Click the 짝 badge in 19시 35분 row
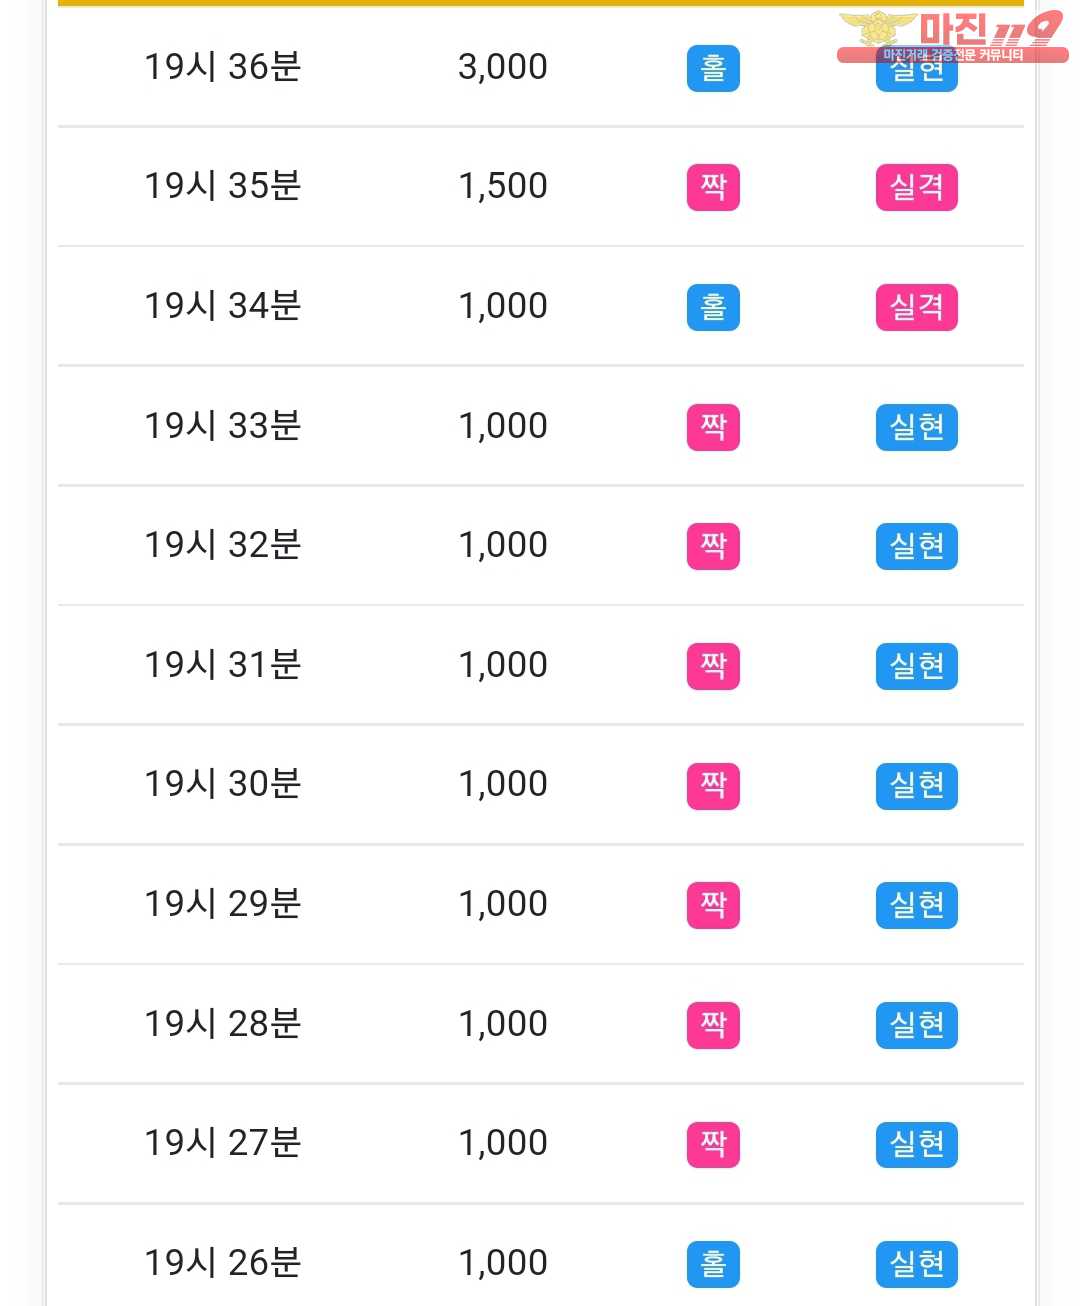This screenshot has width=1080, height=1306. [713, 187]
